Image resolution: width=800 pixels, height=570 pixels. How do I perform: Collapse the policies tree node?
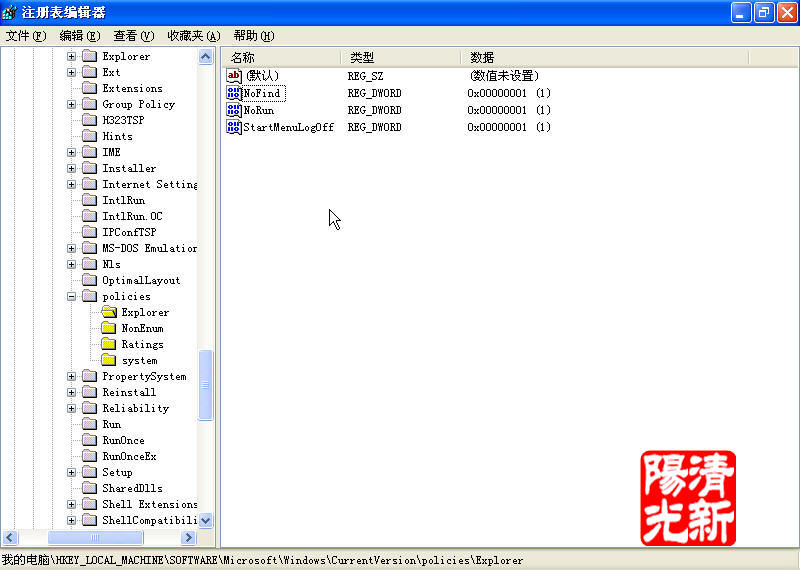pyautogui.click(x=71, y=296)
